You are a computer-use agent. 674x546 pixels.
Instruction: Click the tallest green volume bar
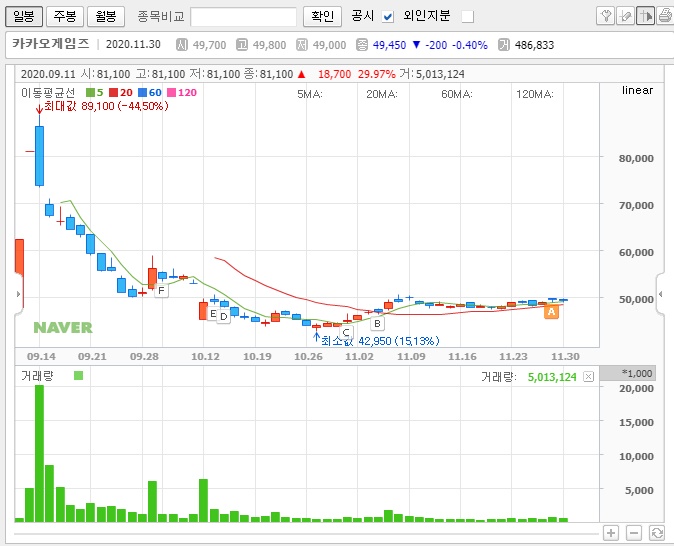(x=39, y=454)
